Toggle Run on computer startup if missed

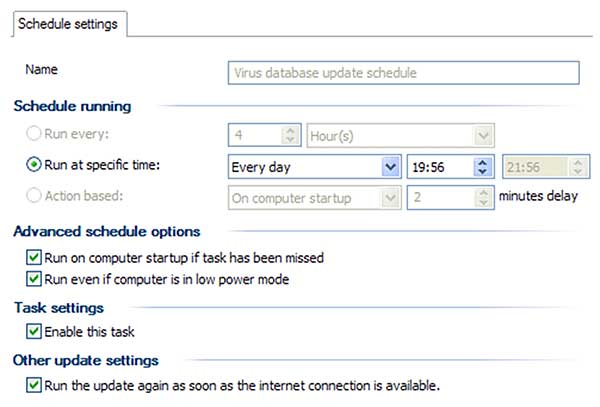(x=34, y=258)
